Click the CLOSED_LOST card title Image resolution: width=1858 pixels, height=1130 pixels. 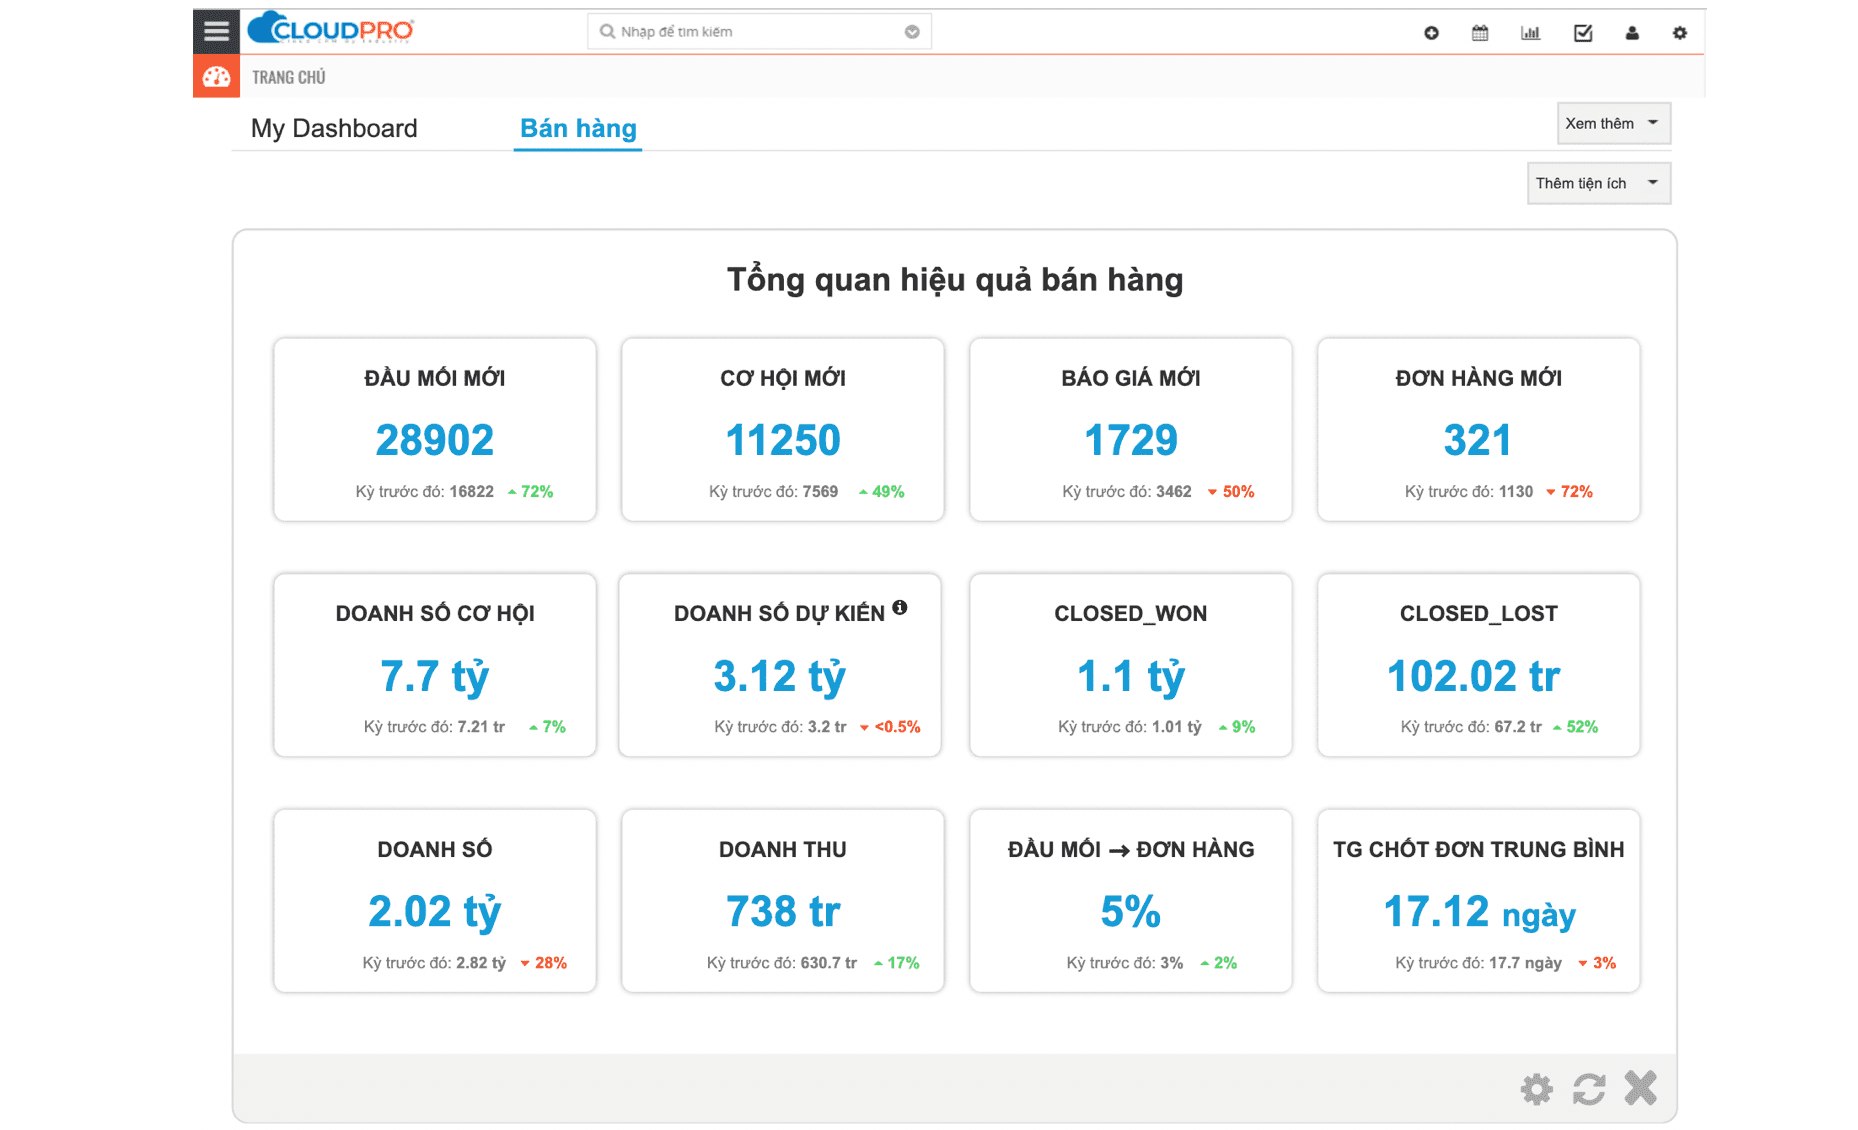tap(1479, 613)
